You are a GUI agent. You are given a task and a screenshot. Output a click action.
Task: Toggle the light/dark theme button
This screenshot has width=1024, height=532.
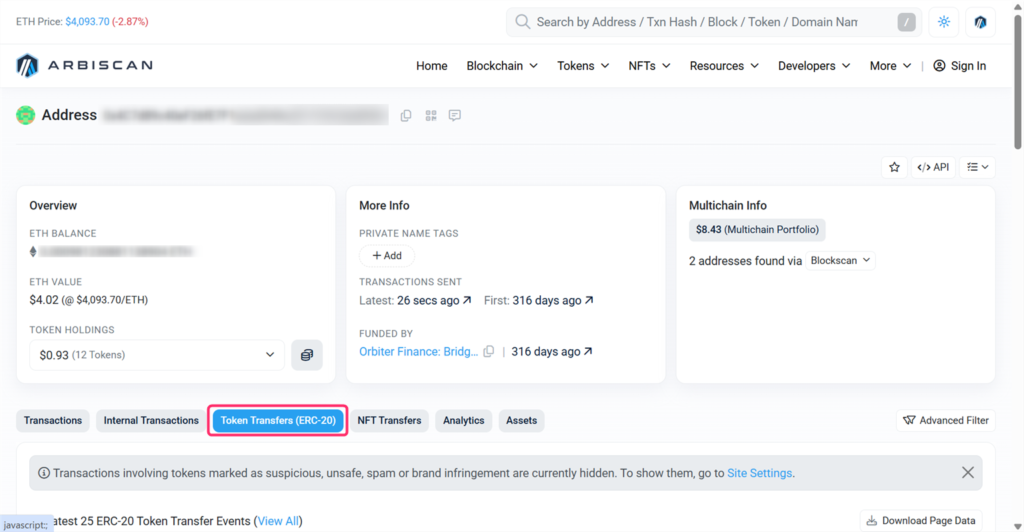pyautogui.click(x=943, y=22)
